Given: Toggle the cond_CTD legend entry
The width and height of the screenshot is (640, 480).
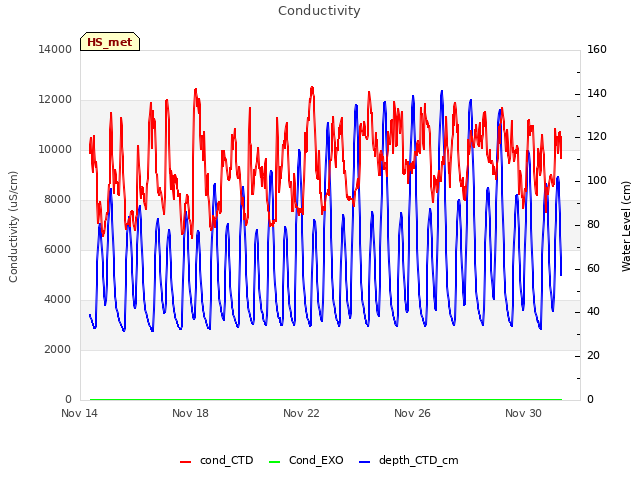Looking at the screenshot, I should pyautogui.click(x=217, y=460).
